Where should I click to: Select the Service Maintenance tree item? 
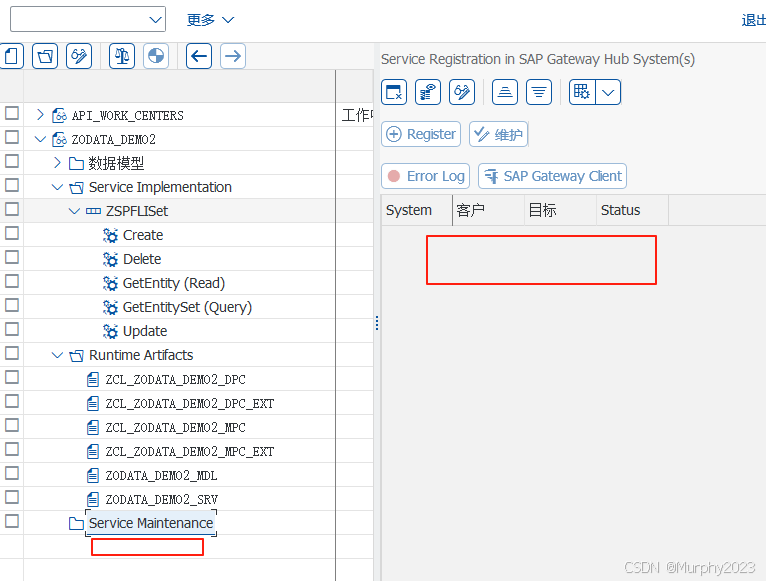tap(151, 523)
